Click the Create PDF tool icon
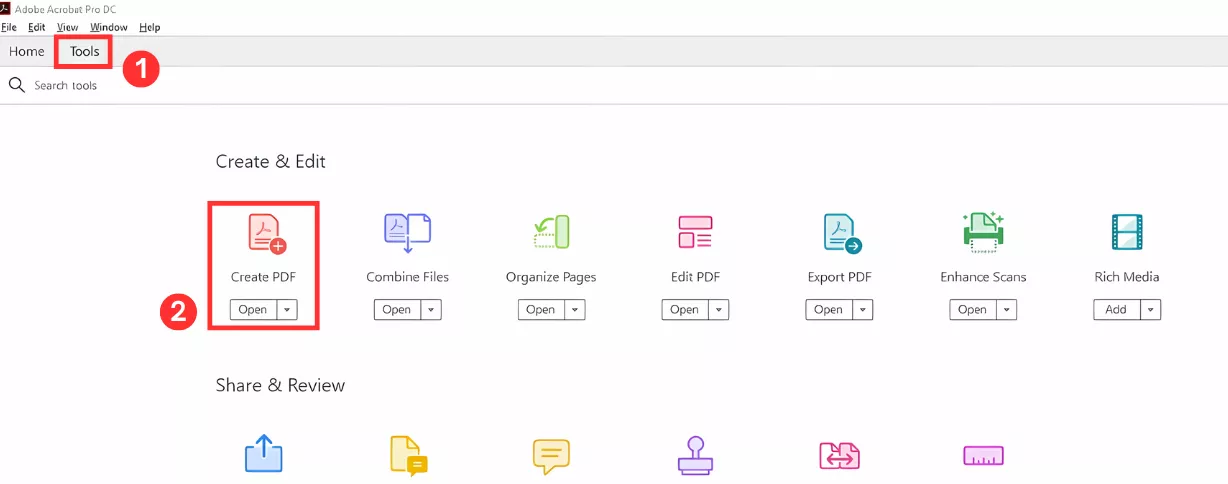 tap(266, 233)
